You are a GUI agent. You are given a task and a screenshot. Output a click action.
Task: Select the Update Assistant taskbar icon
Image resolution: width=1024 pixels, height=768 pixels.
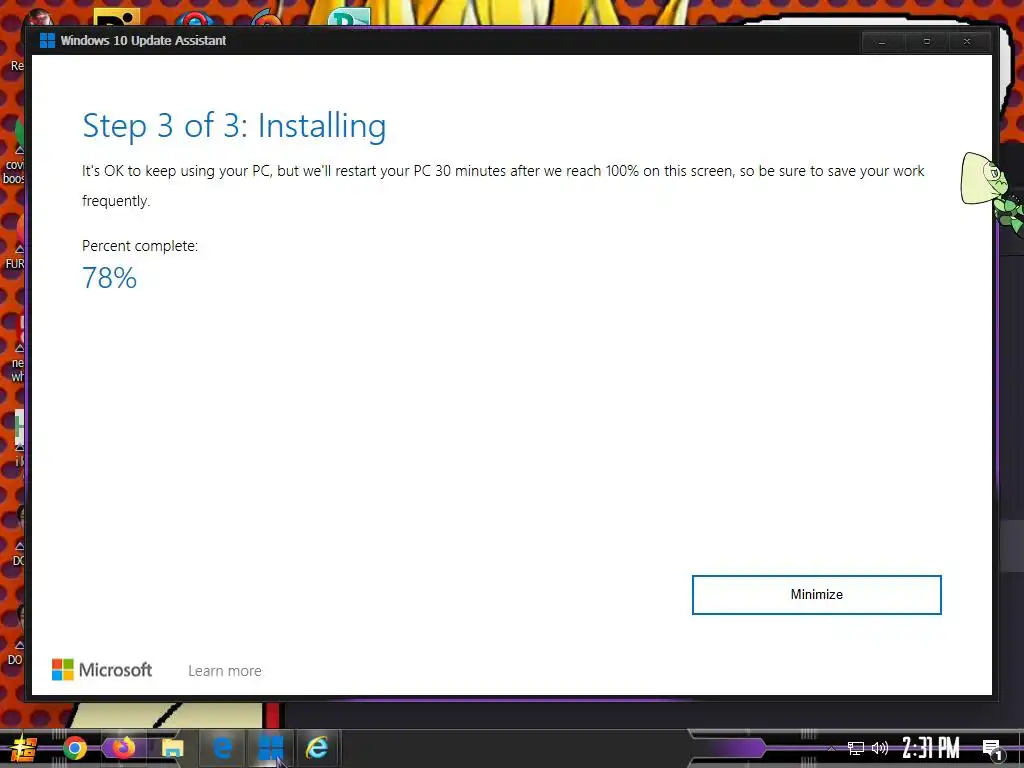click(270, 748)
